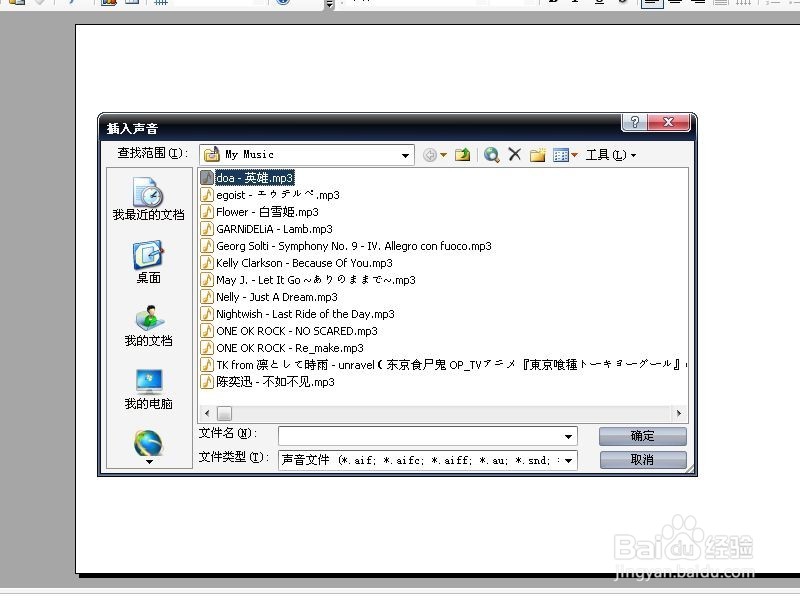The width and height of the screenshot is (800, 600).
Task: Open back button history dropdown arrow
Action: click(443, 155)
